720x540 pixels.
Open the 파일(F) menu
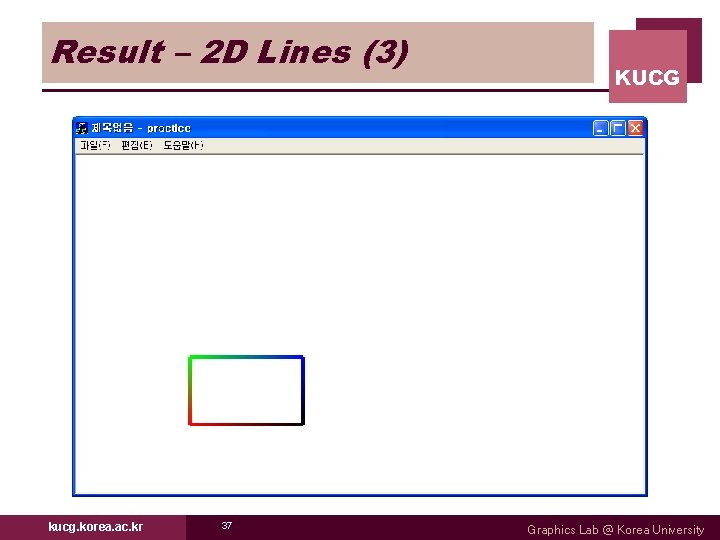[95, 146]
